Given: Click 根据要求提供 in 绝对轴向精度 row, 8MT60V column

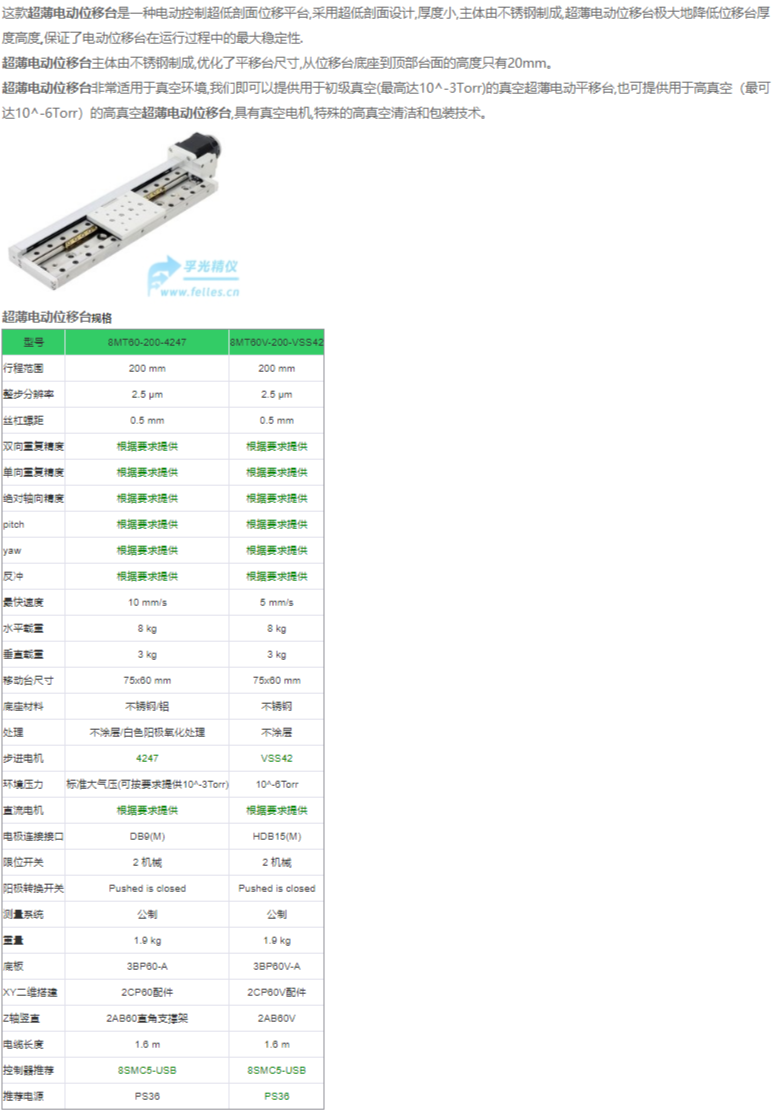Looking at the screenshot, I should coord(277,498).
